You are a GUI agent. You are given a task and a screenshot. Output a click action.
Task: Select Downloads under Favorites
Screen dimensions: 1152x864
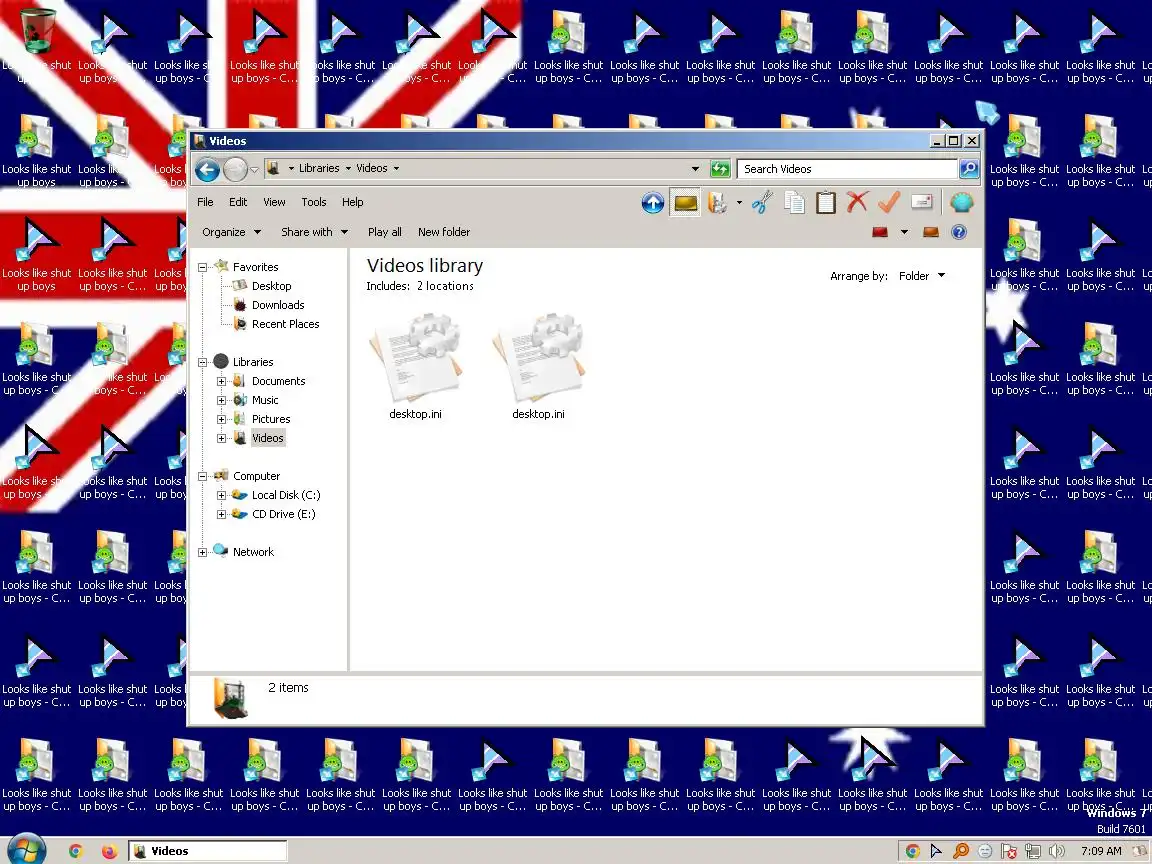[278, 305]
